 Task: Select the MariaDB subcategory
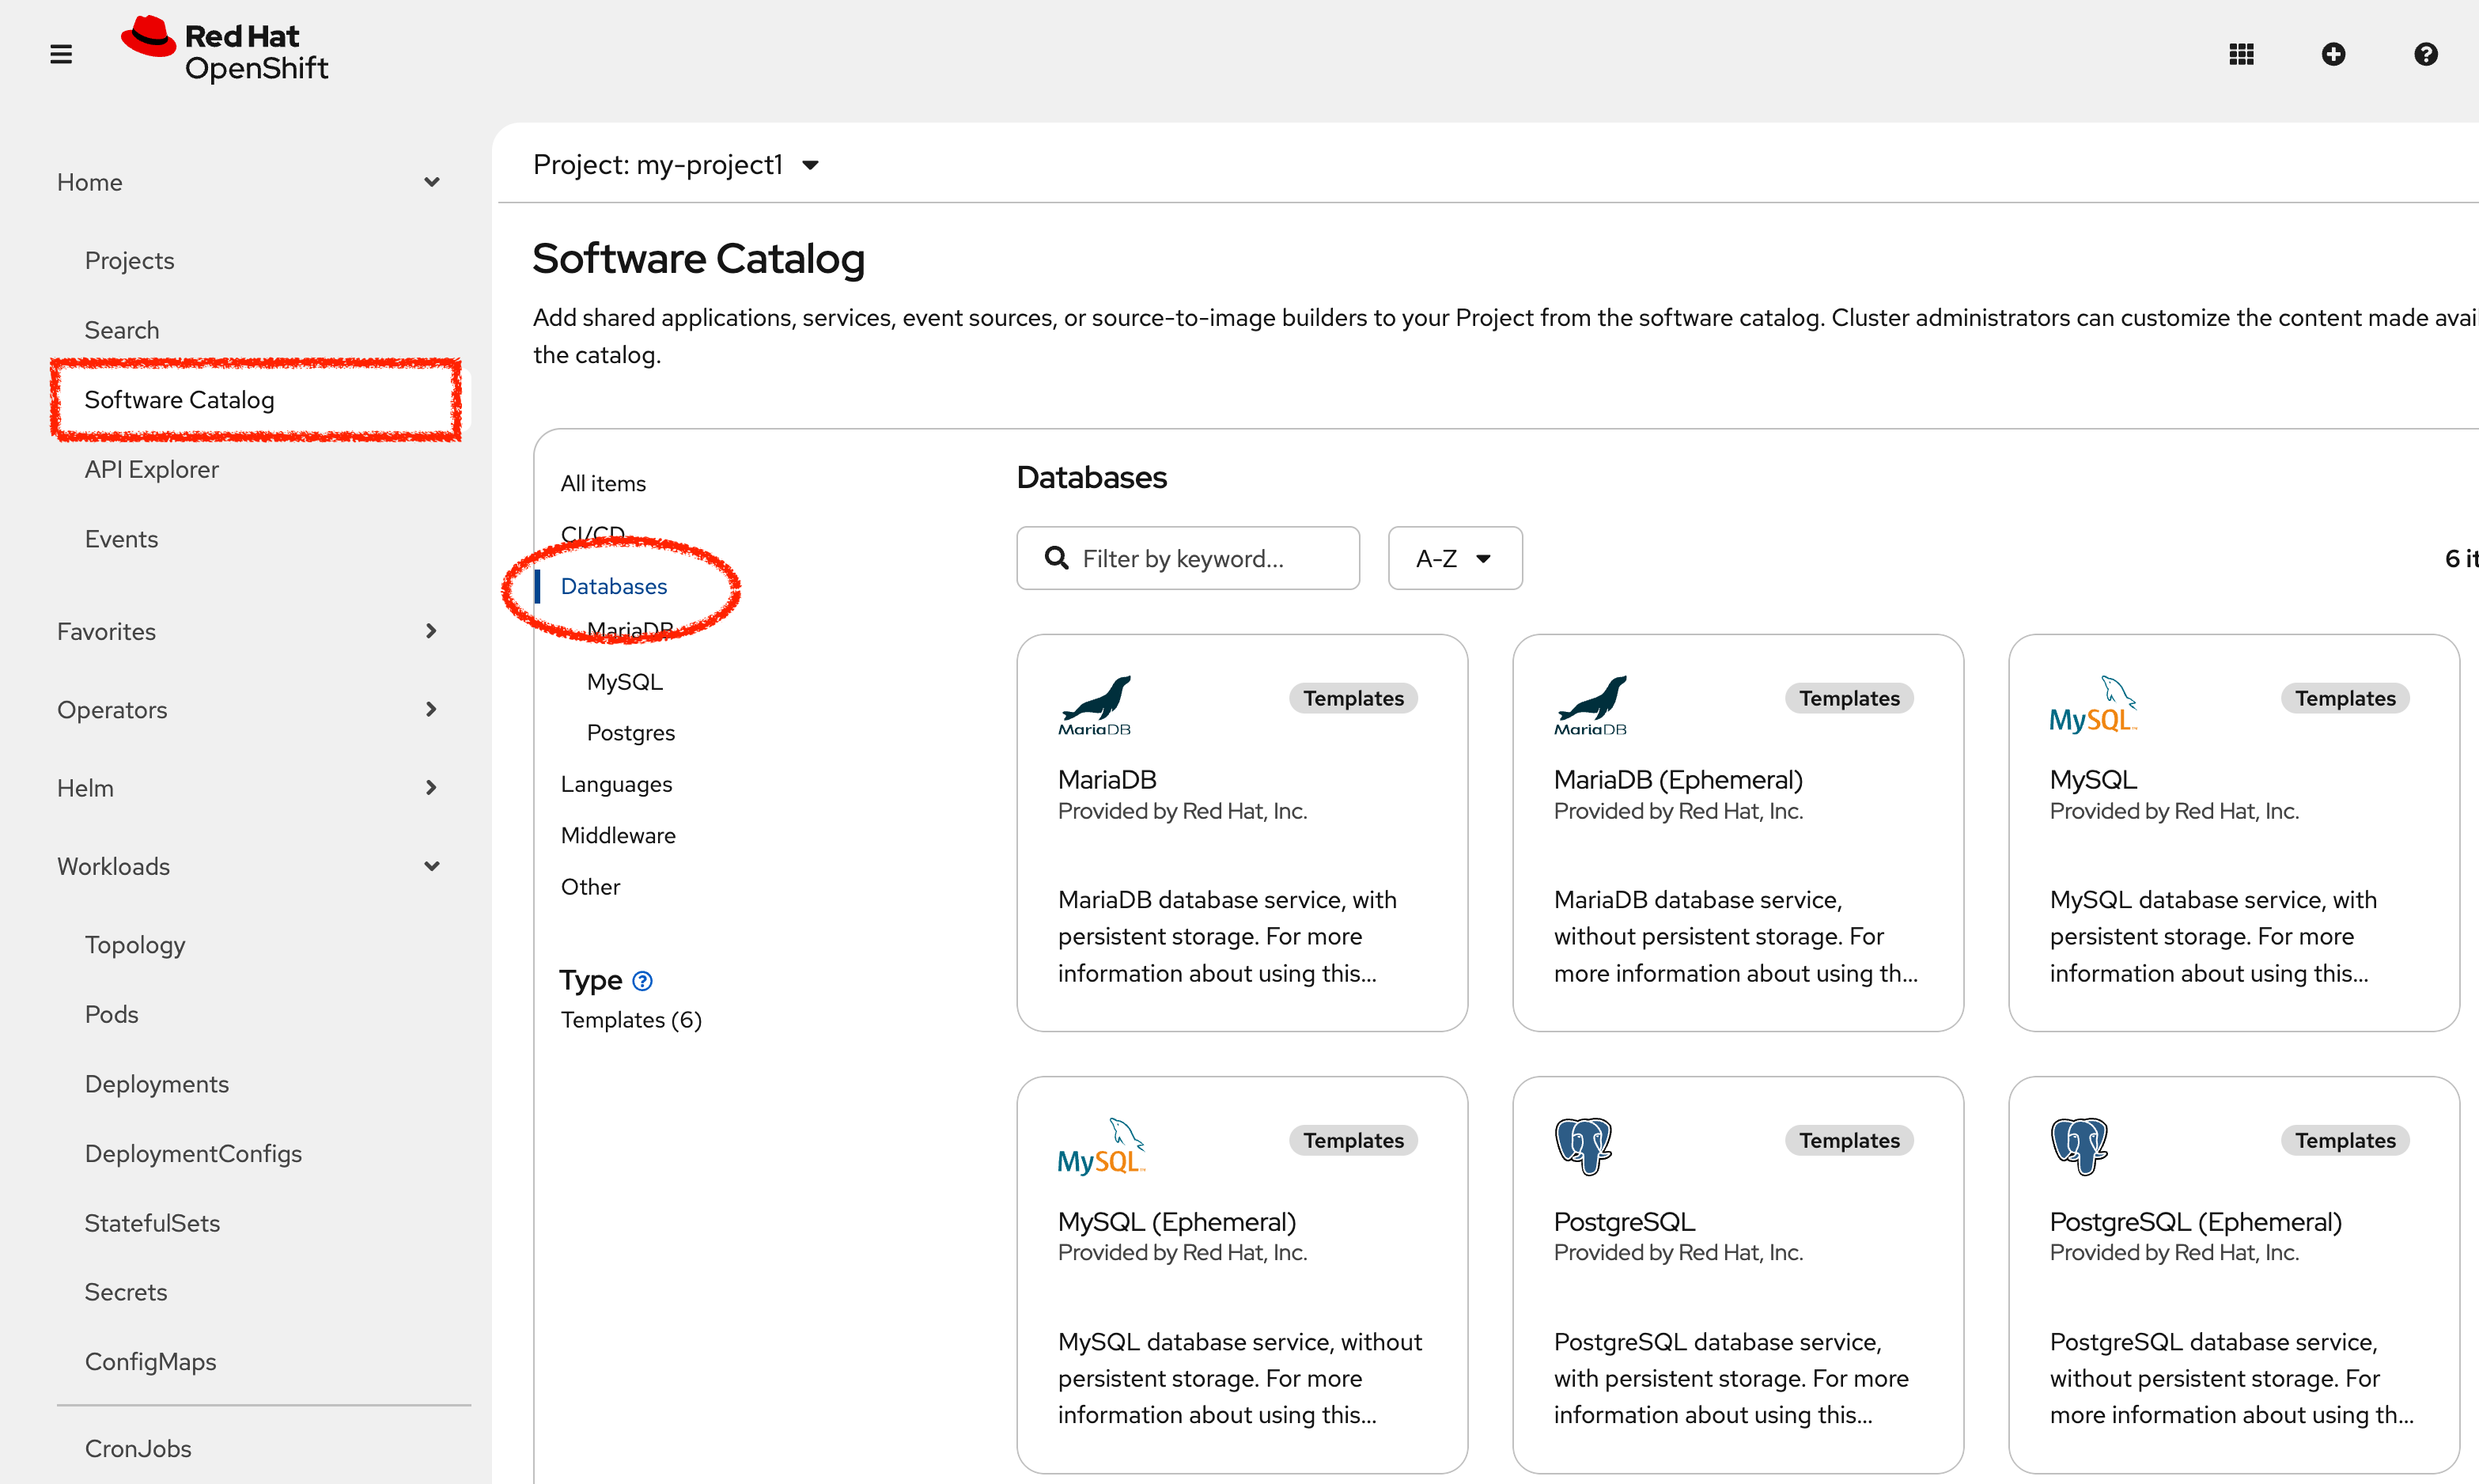630,630
